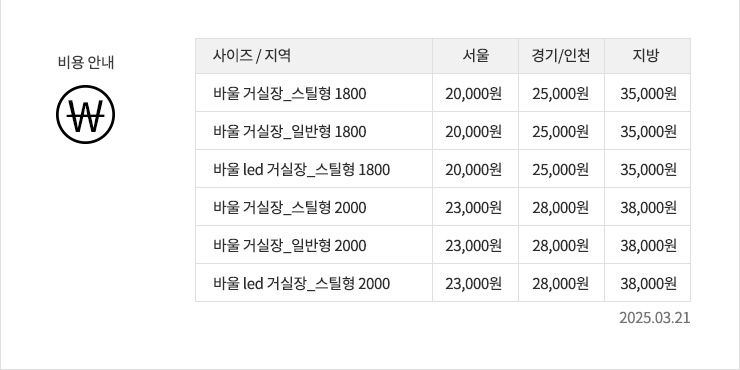
Task: Select row 바울 거실장_스틸형 1800
Action: [443, 93]
